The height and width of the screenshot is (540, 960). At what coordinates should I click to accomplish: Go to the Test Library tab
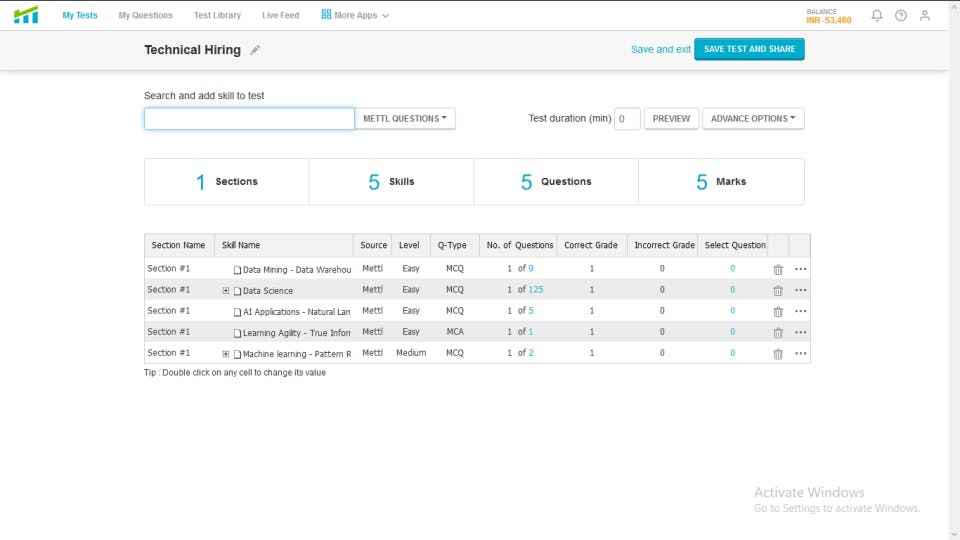217,16
